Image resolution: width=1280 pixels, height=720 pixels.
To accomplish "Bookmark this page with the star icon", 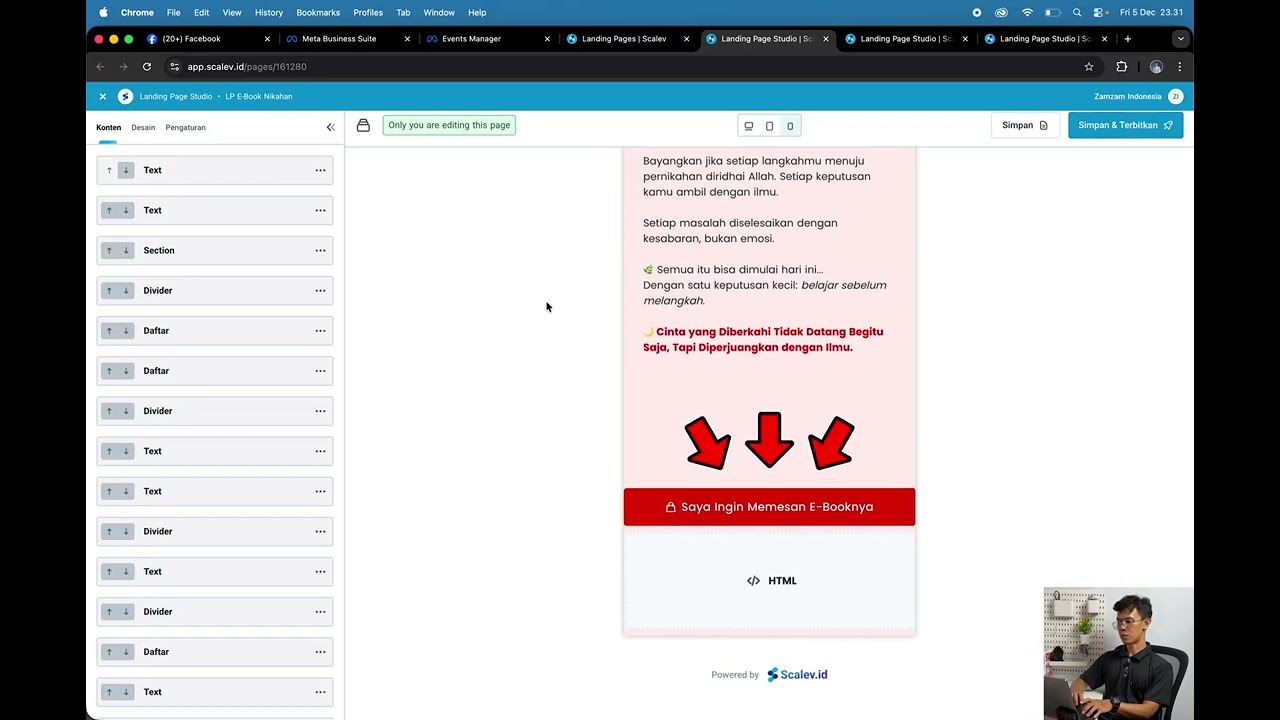I will [1089, 67].
